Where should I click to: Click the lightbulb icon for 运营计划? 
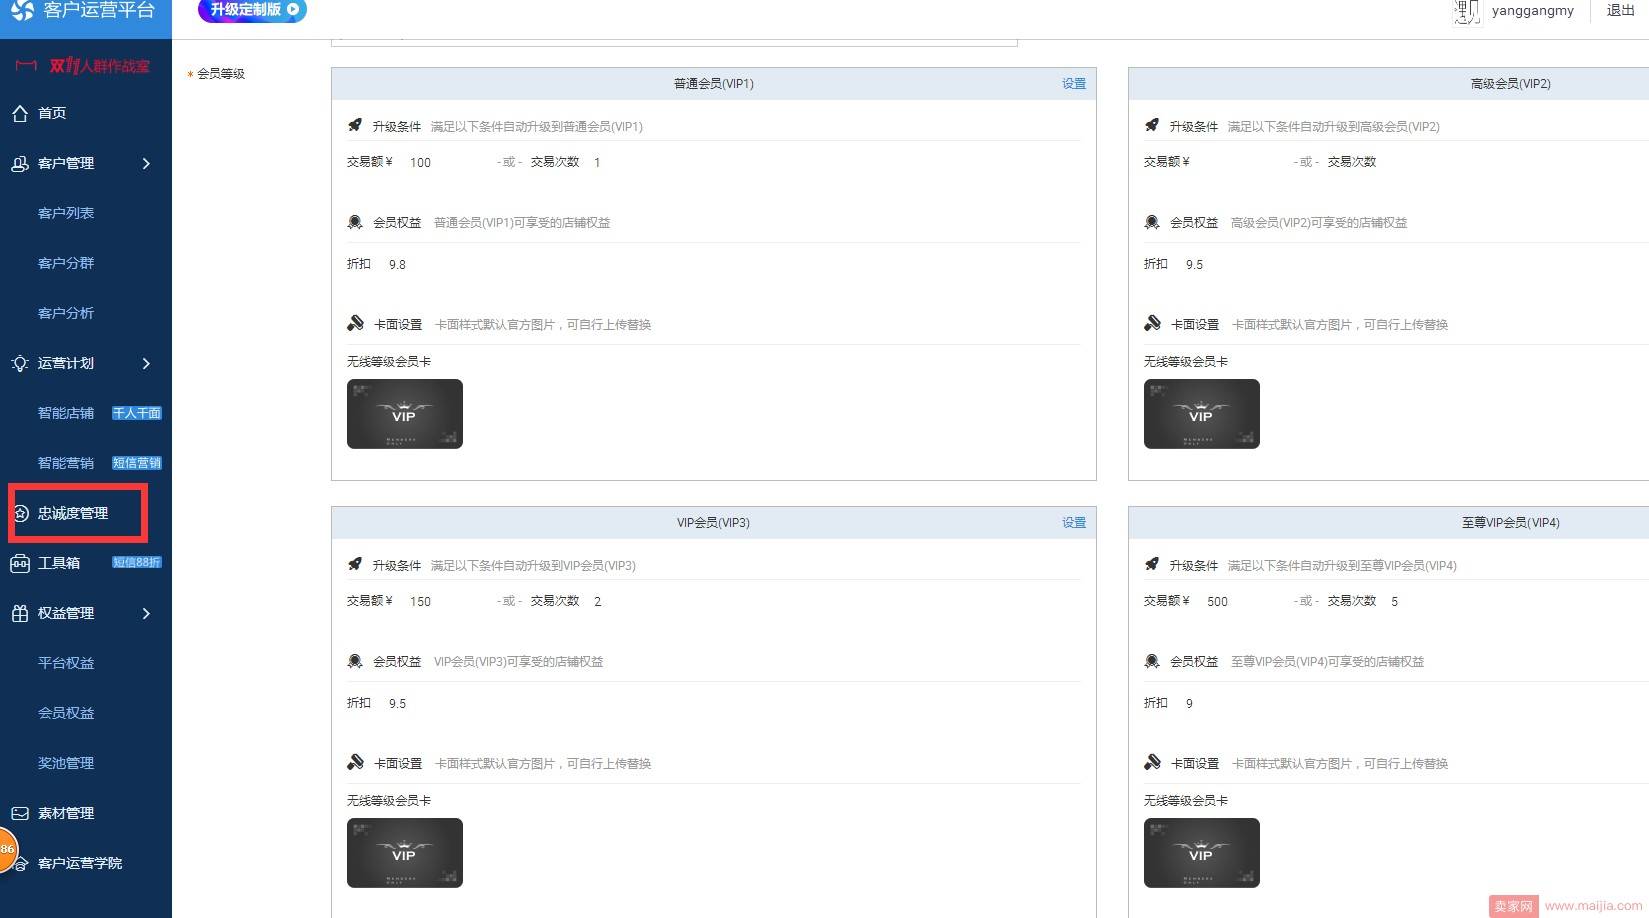tap(20, 363)
